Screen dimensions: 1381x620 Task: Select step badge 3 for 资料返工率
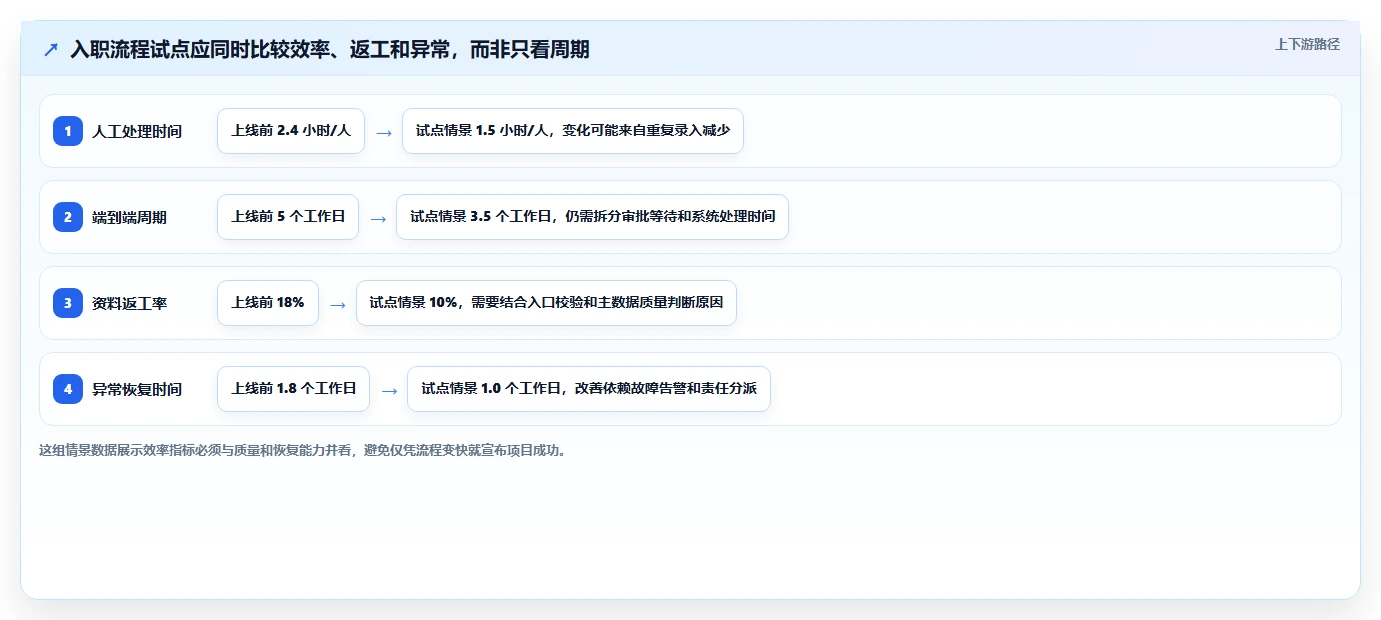pyautogui.click(x=68, y=303)
